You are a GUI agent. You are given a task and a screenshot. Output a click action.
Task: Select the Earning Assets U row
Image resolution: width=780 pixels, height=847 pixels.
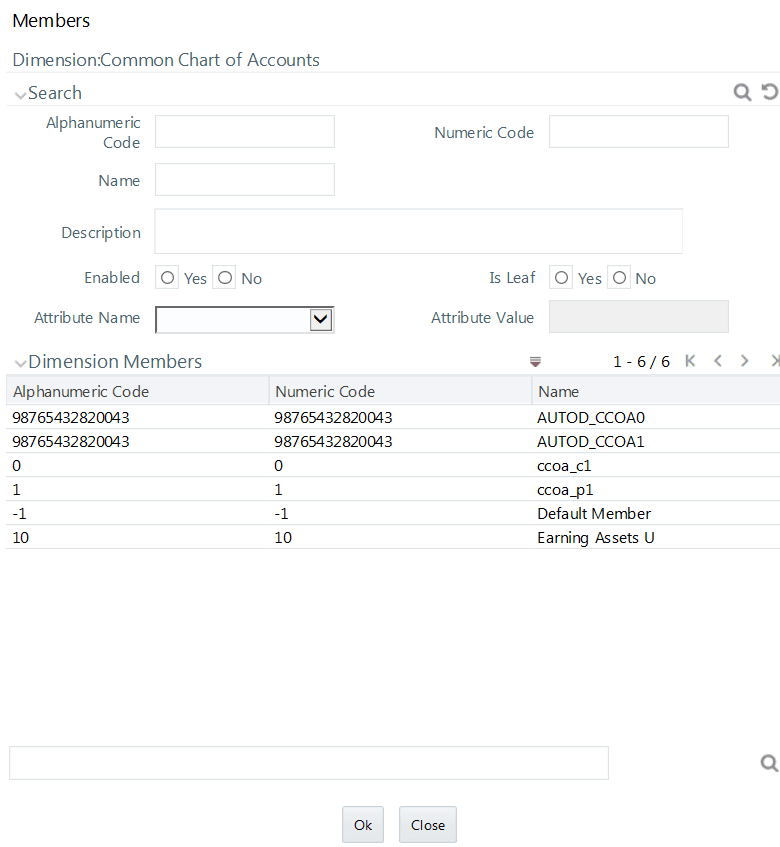point(393,537)
